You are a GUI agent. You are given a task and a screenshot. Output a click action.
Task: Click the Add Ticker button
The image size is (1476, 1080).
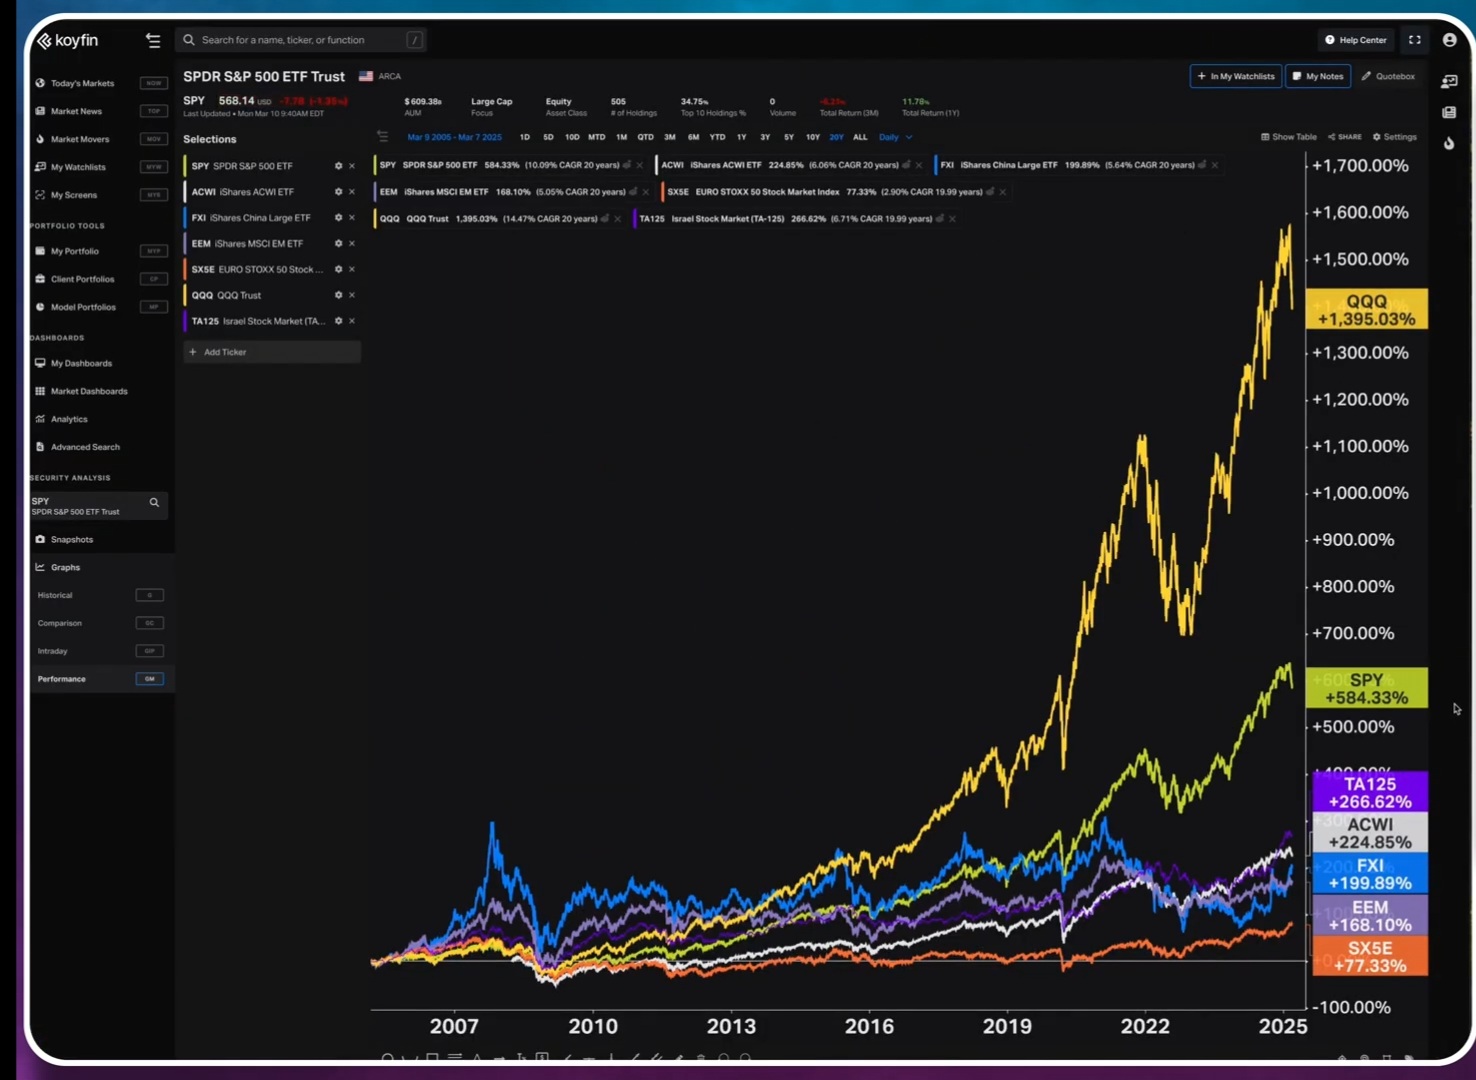point(272,352)
